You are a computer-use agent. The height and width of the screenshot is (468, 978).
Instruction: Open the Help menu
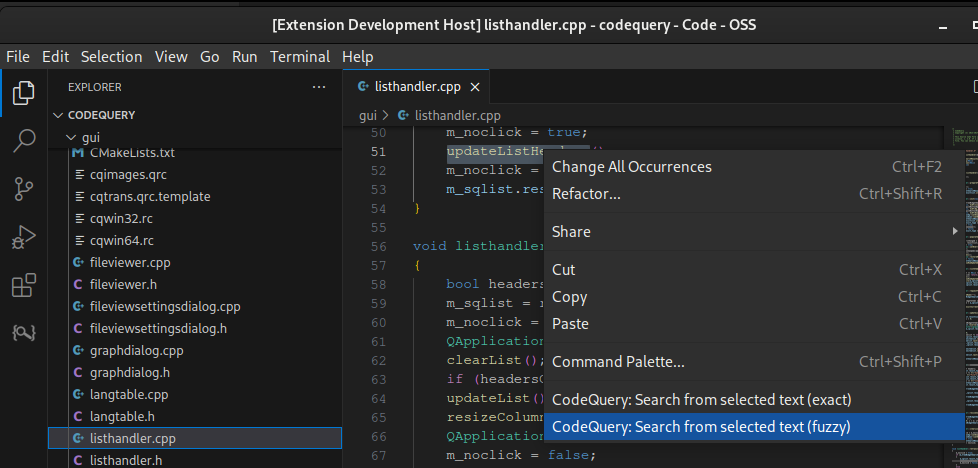[357, 57]
